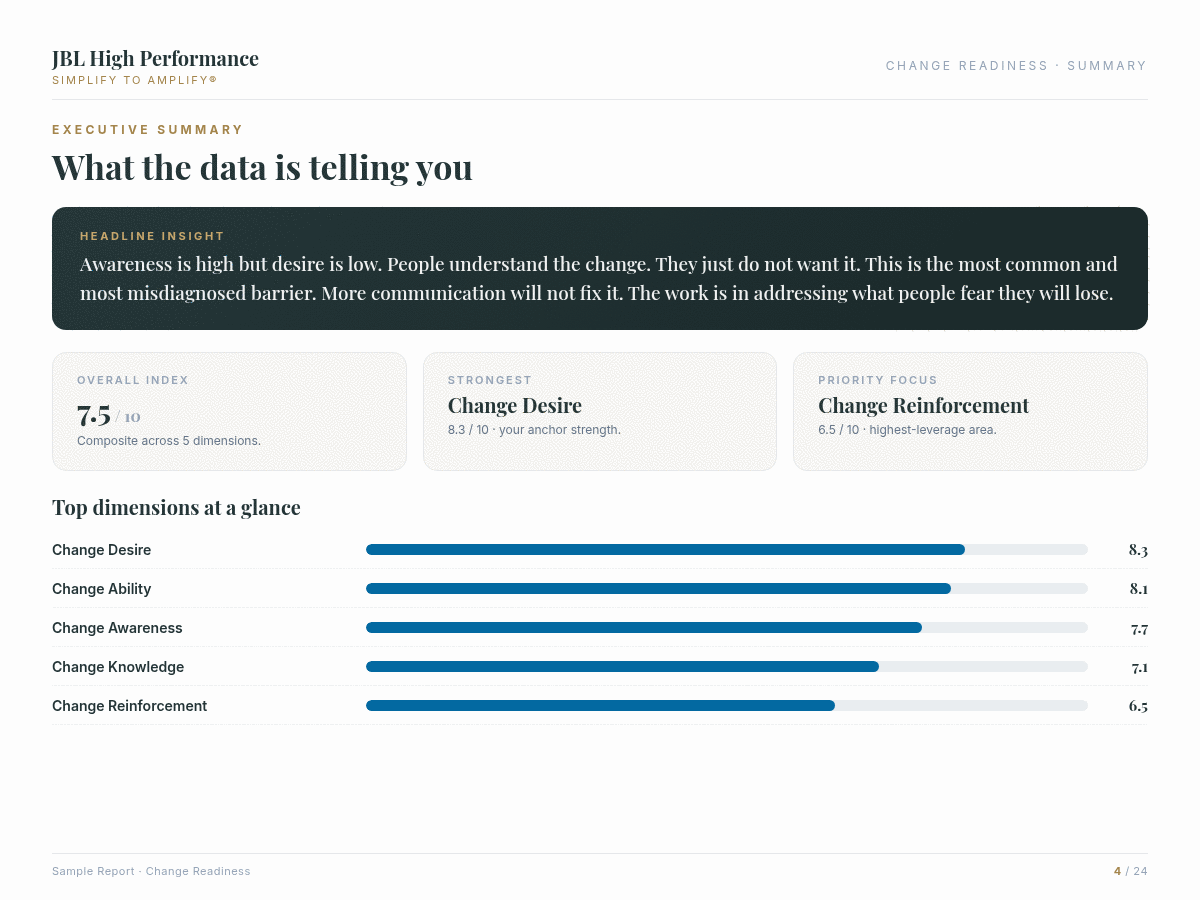The width and height of the screenshot is (1200, 900).
Task: Click the 6.5 score in the bar list
Action: tap(1138, 706)
